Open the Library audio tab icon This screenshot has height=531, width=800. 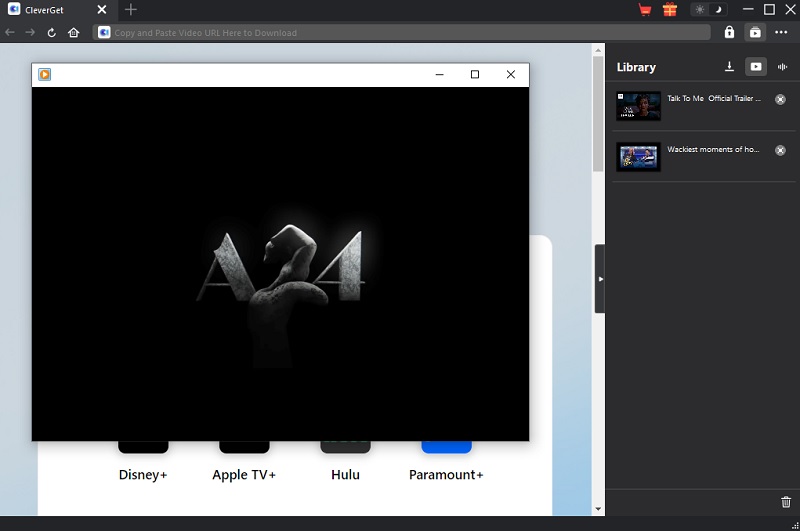782,66
